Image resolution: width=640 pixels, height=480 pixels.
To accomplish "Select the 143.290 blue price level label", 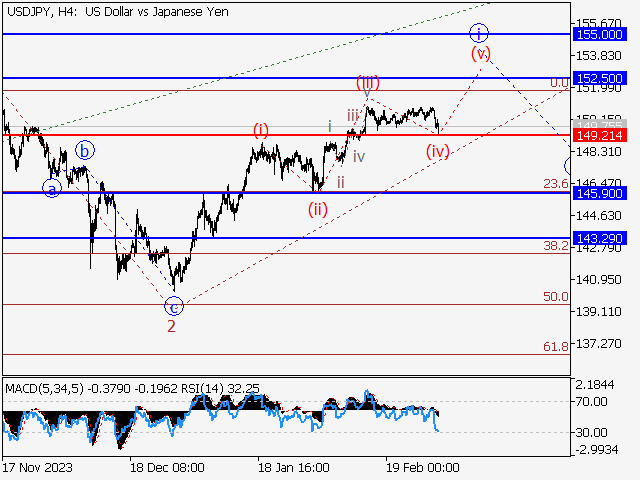I will point(599,238).
